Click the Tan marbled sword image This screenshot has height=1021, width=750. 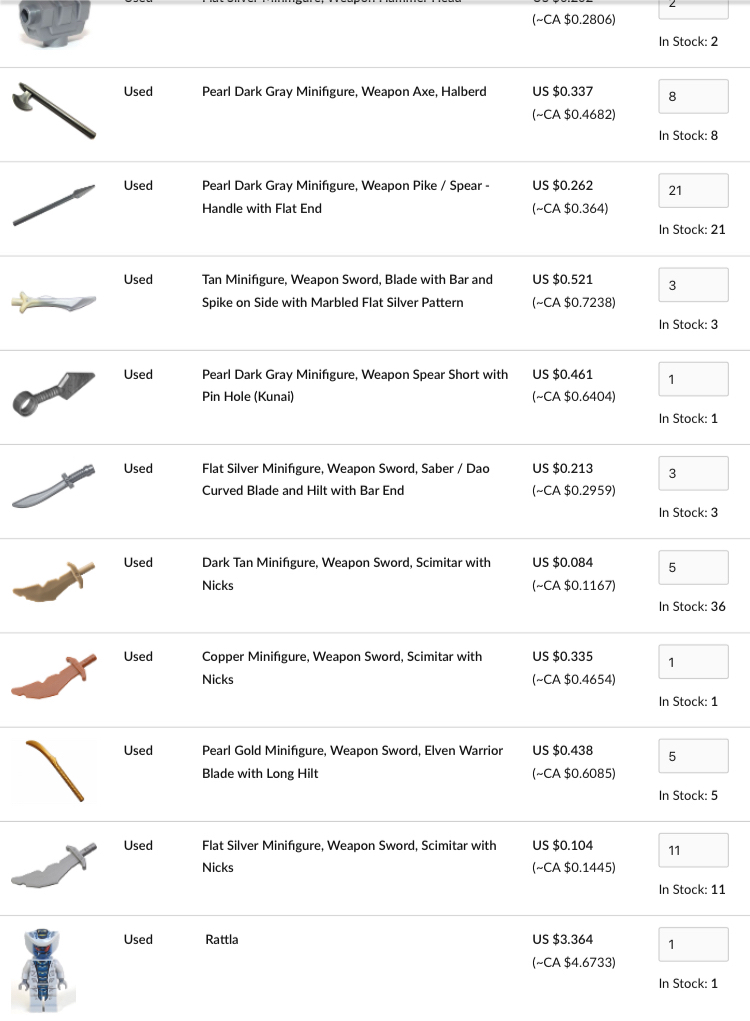click(54, 299)
